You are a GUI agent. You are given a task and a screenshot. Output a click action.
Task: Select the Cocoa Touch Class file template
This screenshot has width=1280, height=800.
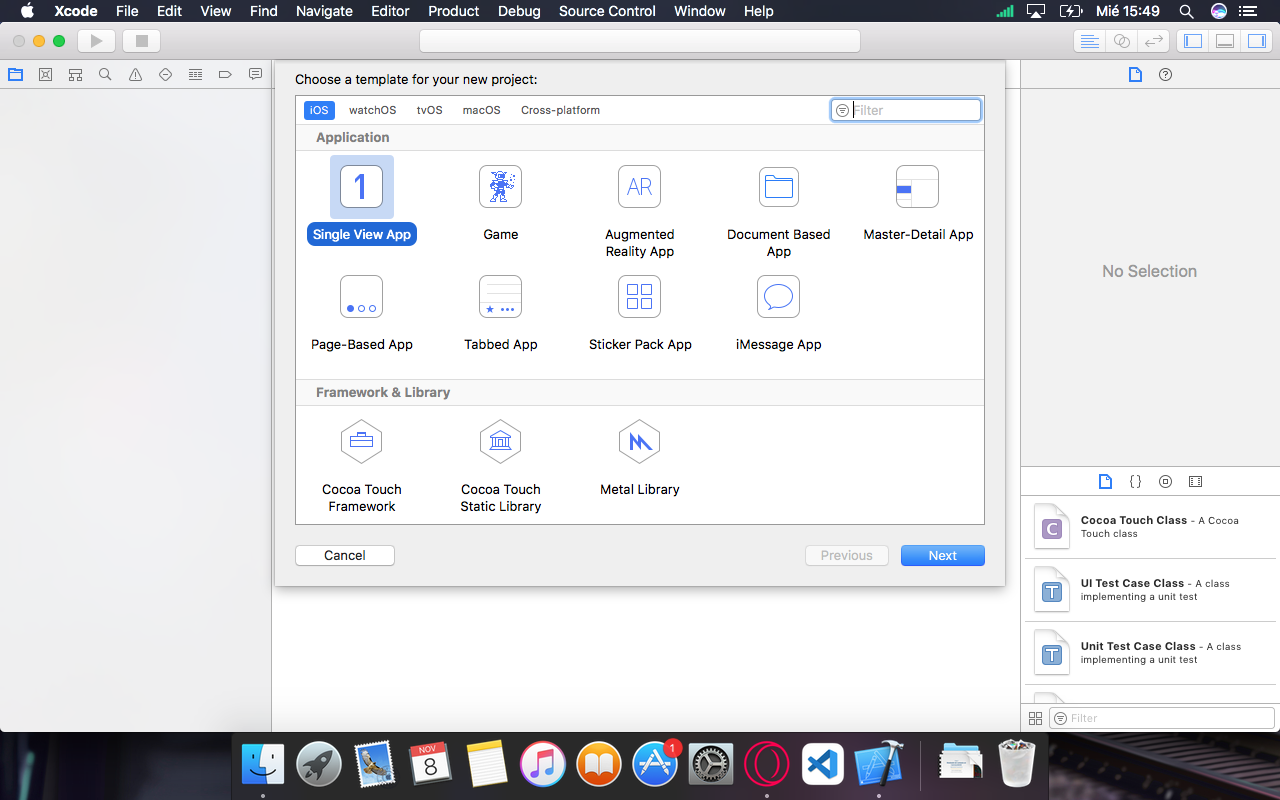pyautogui.click(x=1149, y=527)
